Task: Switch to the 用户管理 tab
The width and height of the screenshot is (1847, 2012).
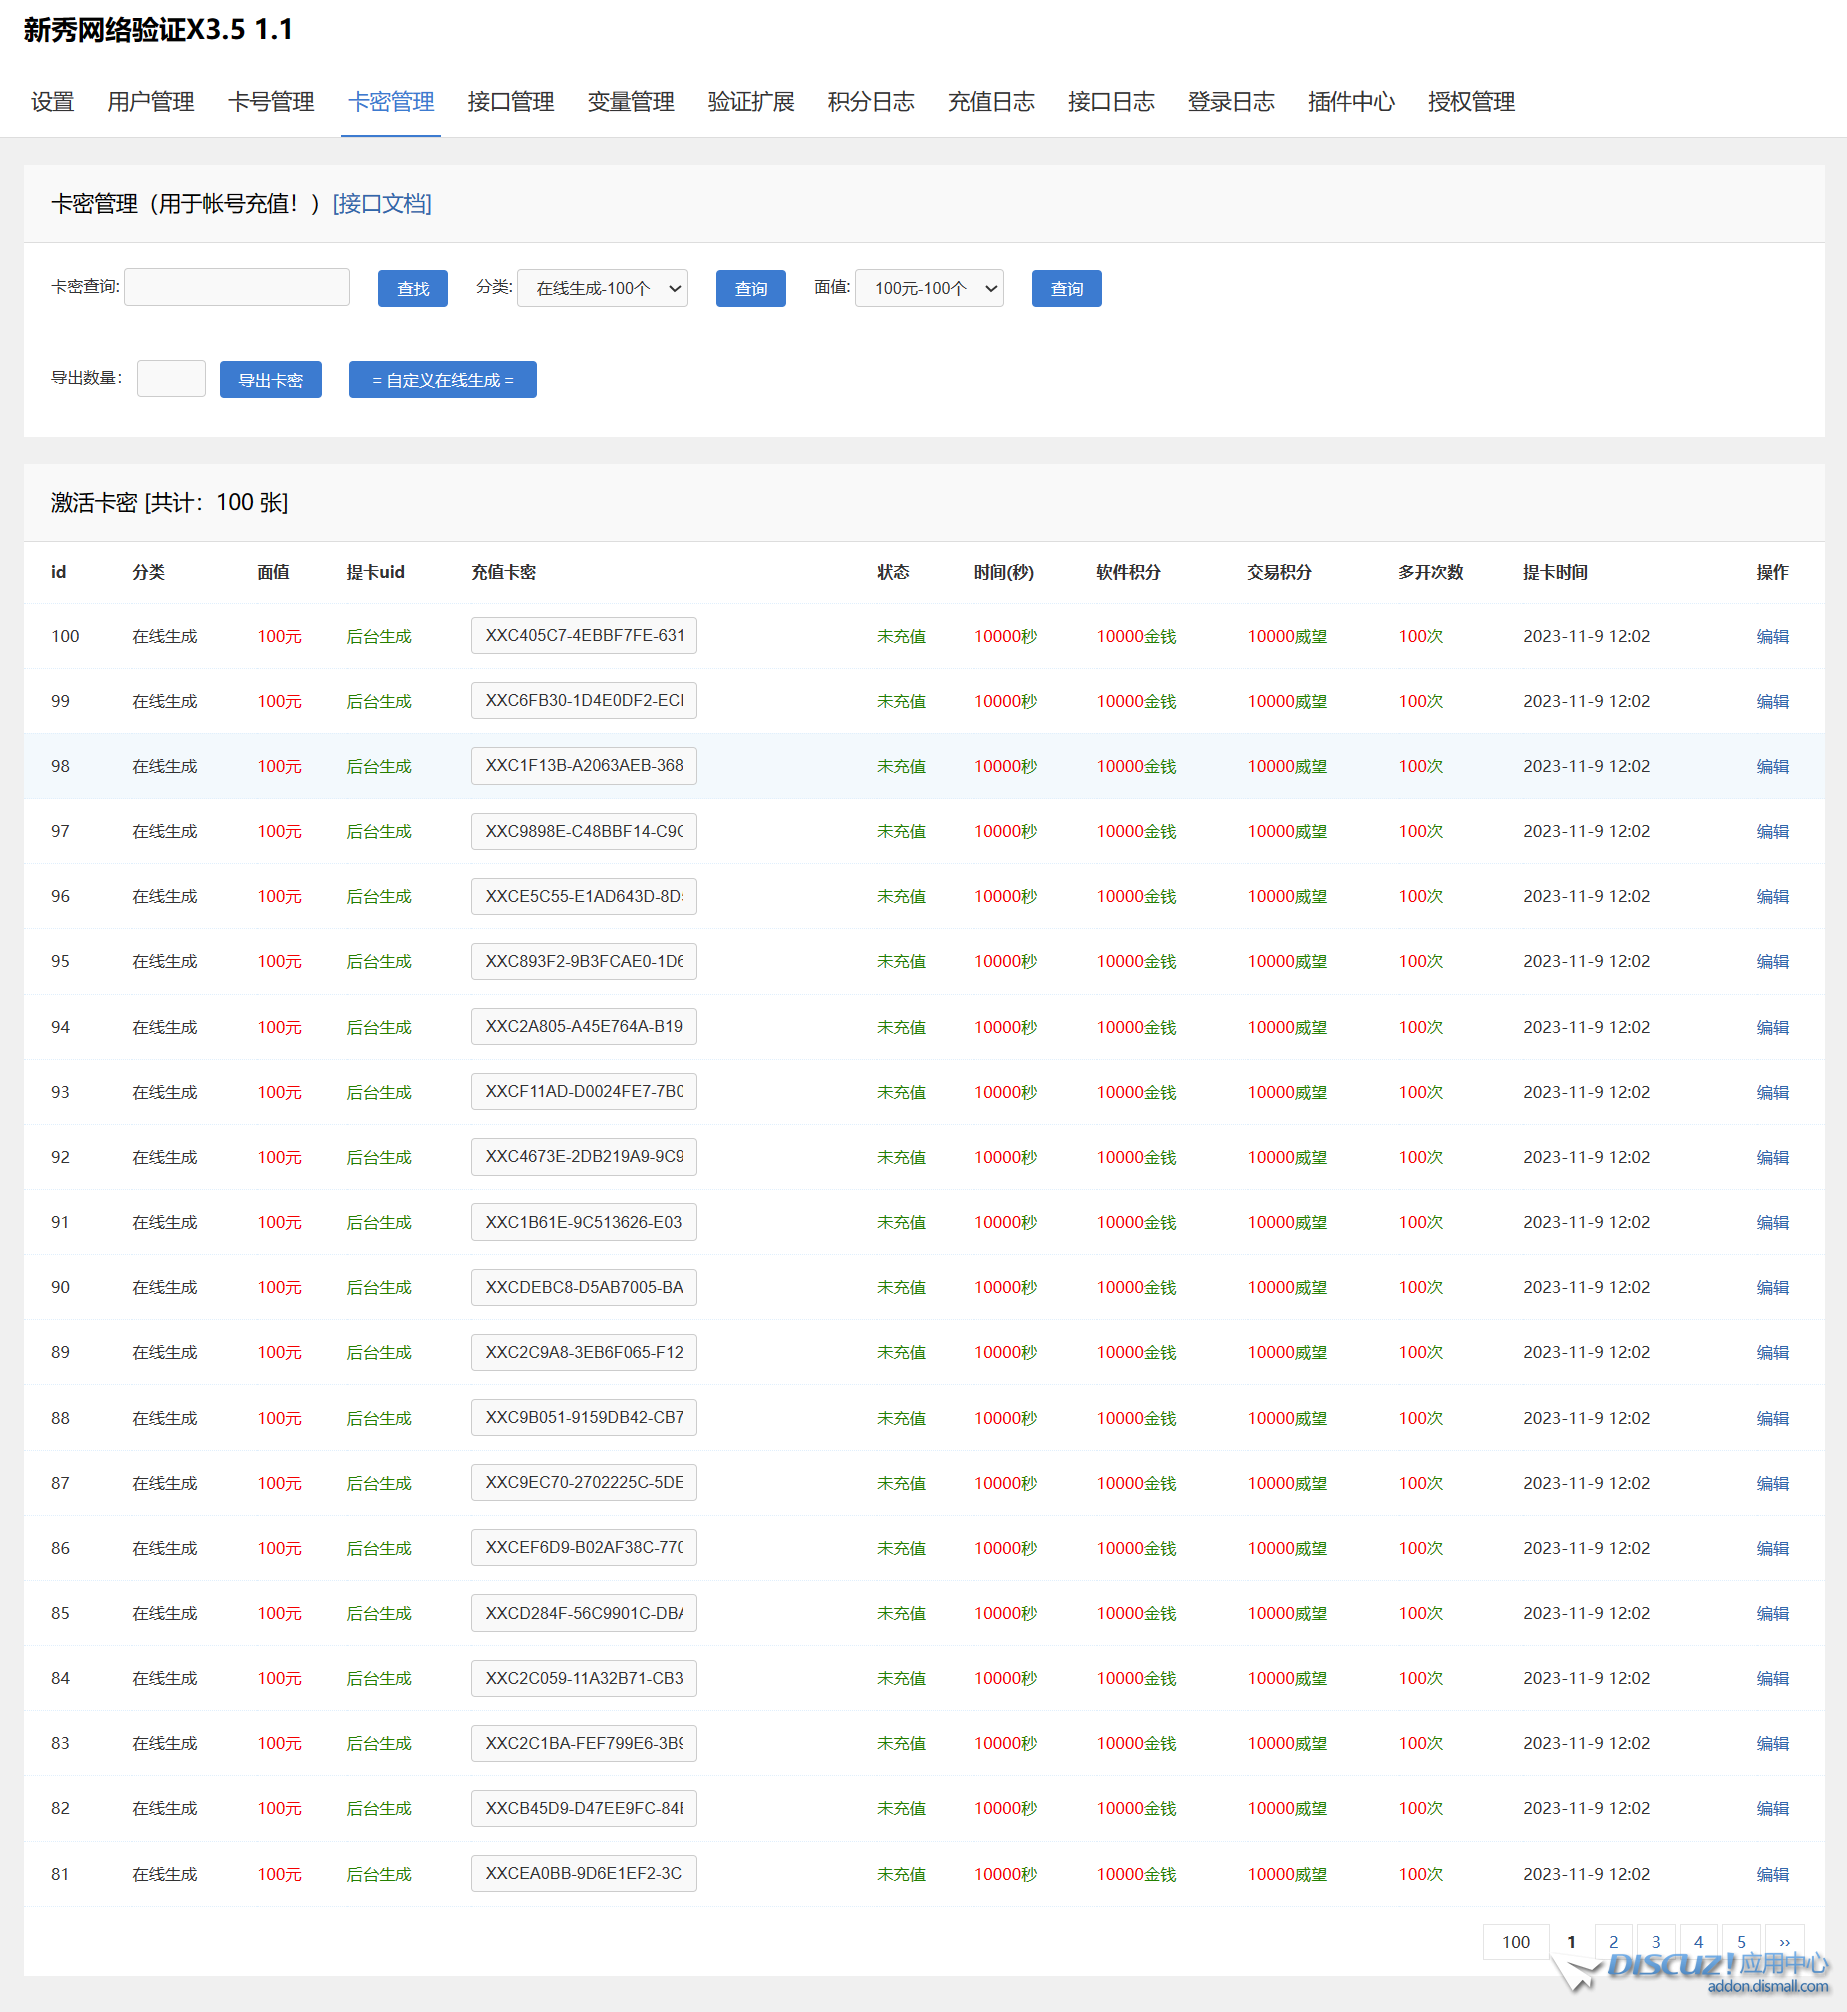Action: point(151,102)
